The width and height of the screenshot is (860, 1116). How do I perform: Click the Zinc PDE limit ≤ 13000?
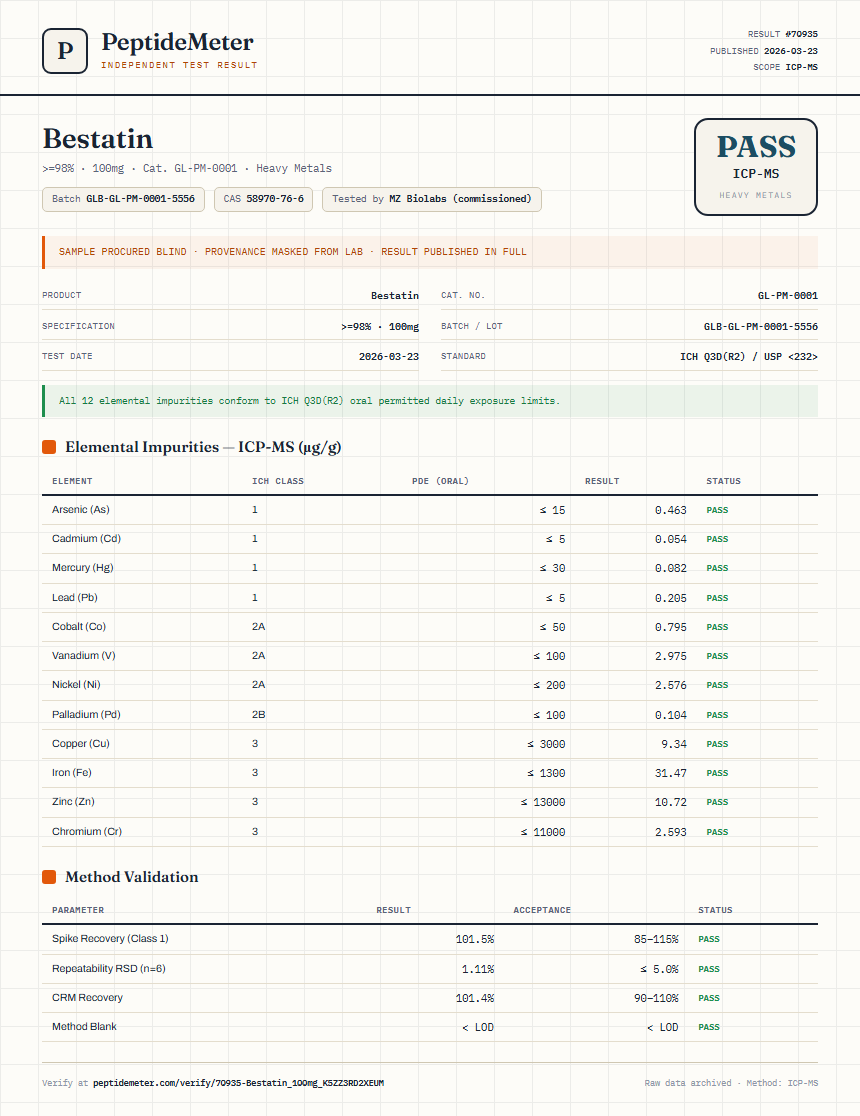point(542,803)
